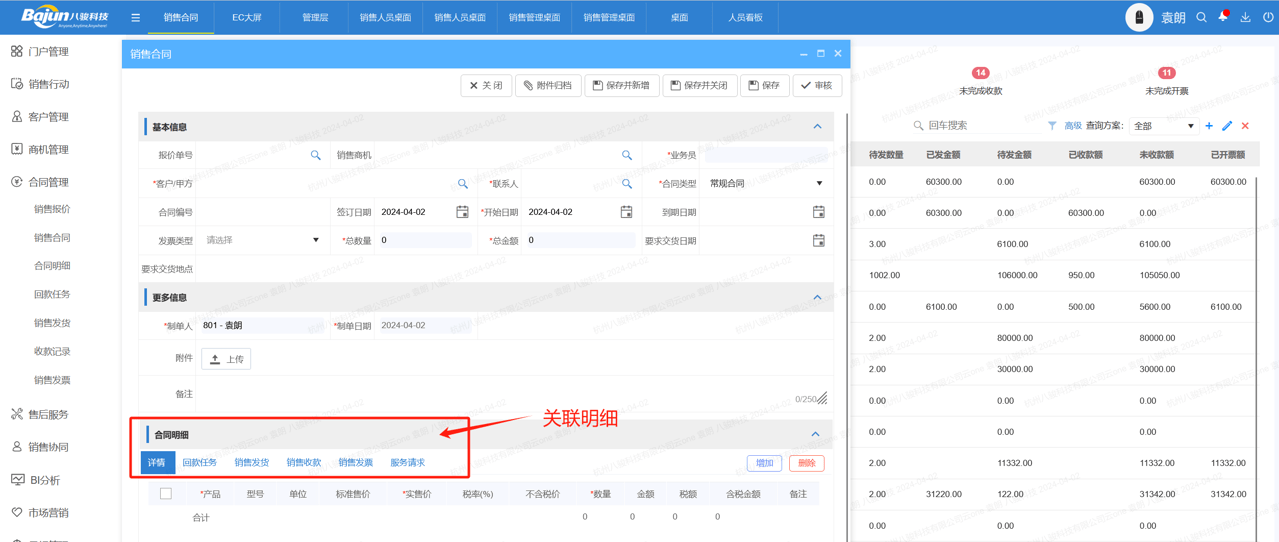Click the 审核 button

[x=817, y=86]
